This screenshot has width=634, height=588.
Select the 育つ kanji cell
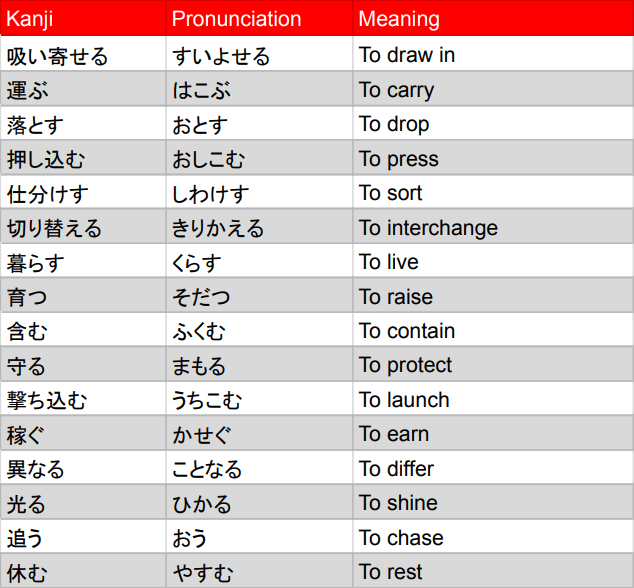pyautogui.click(x=27, y=297)
